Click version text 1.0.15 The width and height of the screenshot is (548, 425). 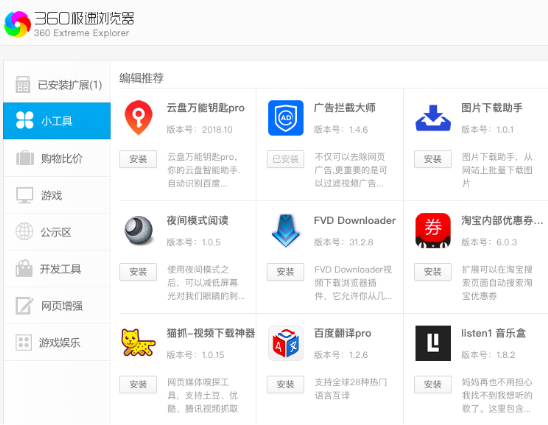tap(213, 355)
